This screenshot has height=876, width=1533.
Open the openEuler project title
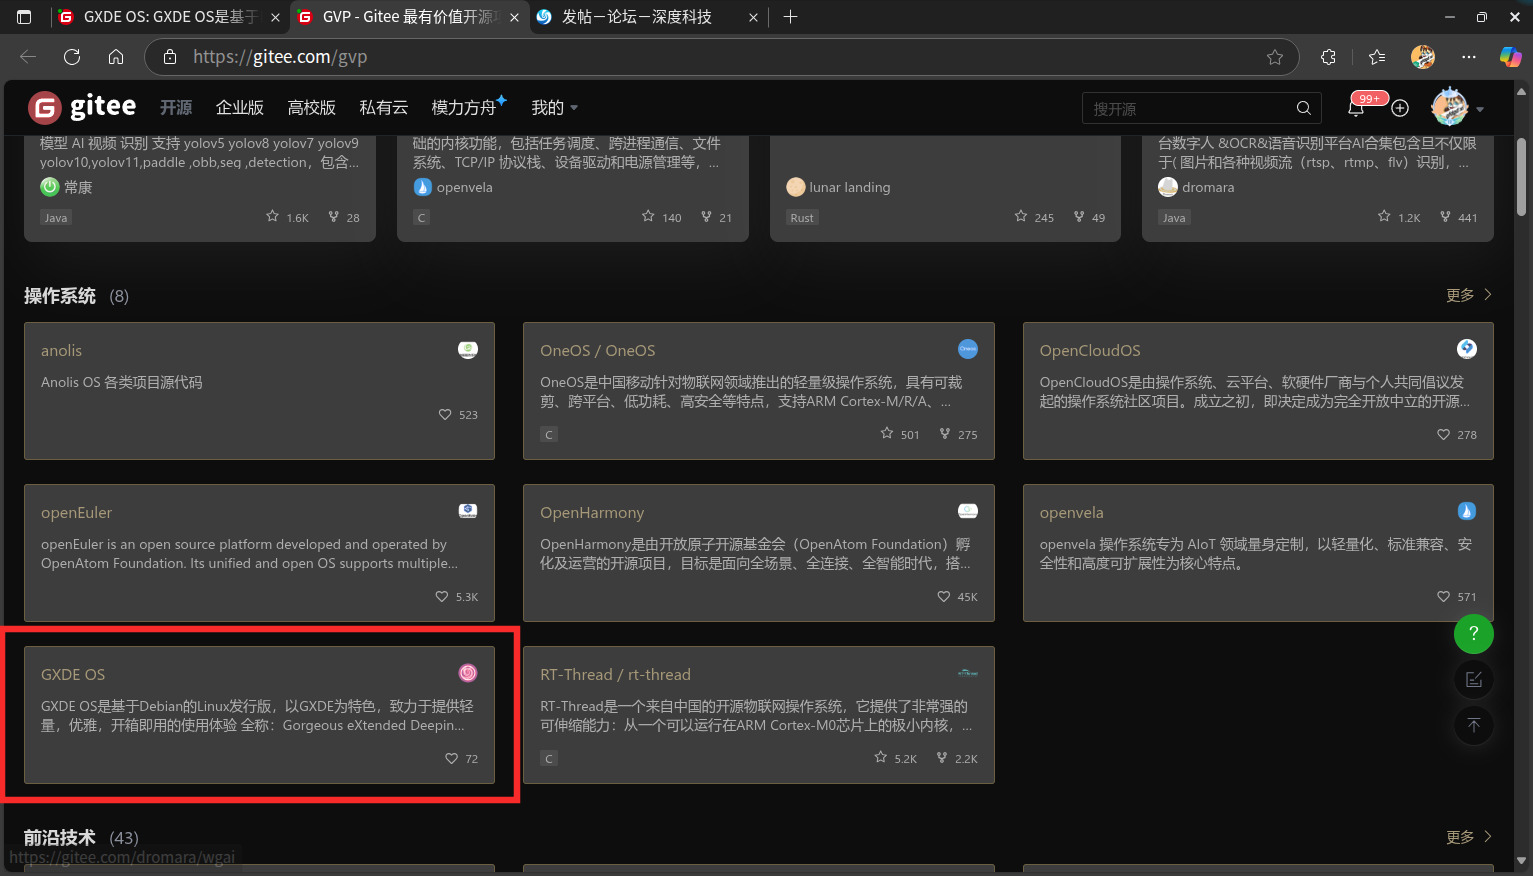[76, 512]
